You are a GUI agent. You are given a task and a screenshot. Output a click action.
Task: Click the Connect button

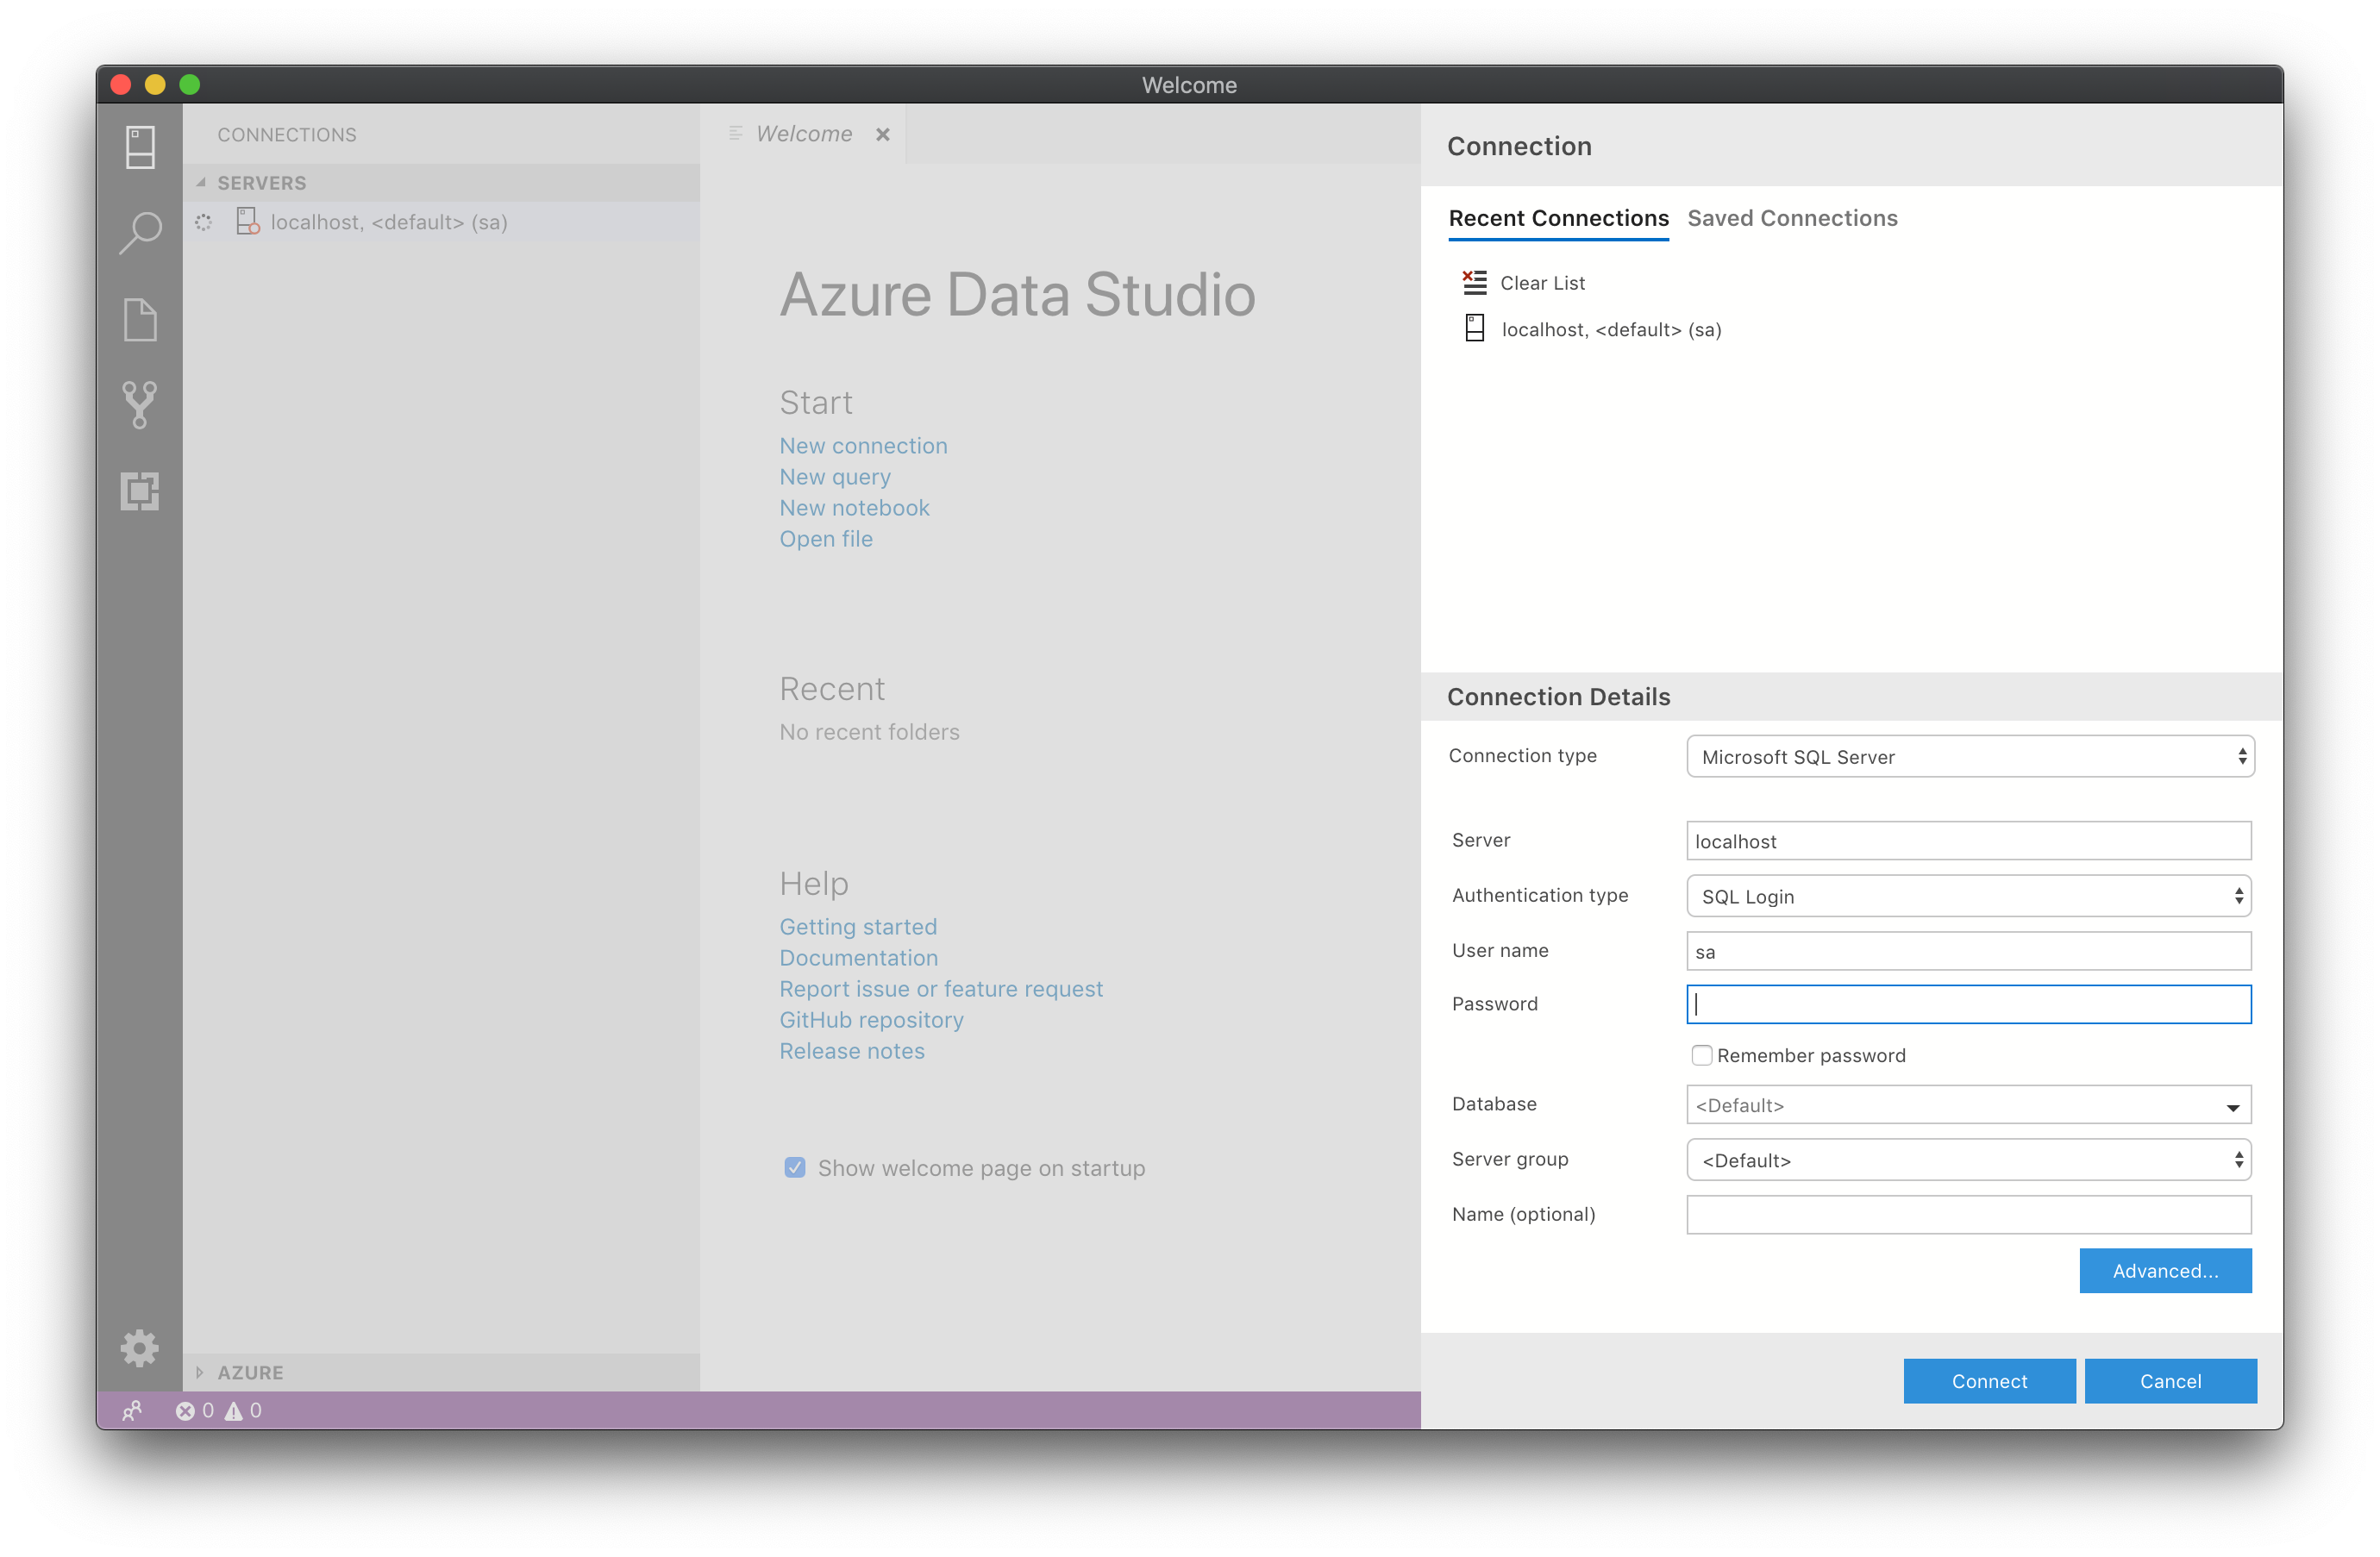tap(1989, 1379)
